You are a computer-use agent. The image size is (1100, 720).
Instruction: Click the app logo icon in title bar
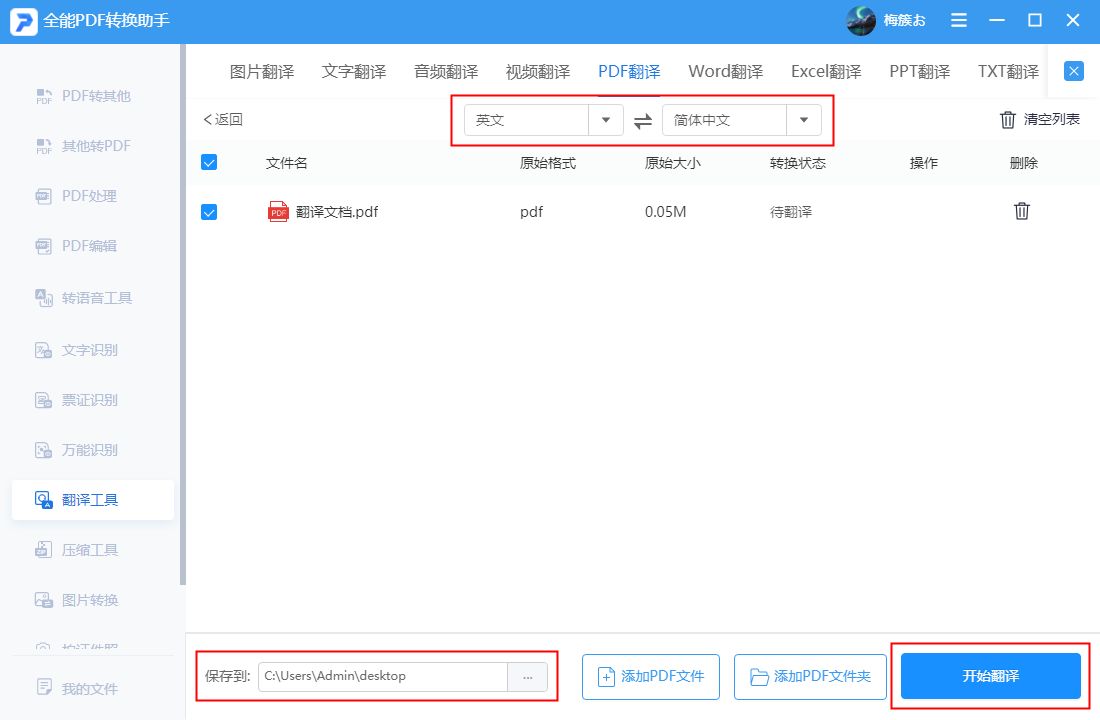pos(23,21)
